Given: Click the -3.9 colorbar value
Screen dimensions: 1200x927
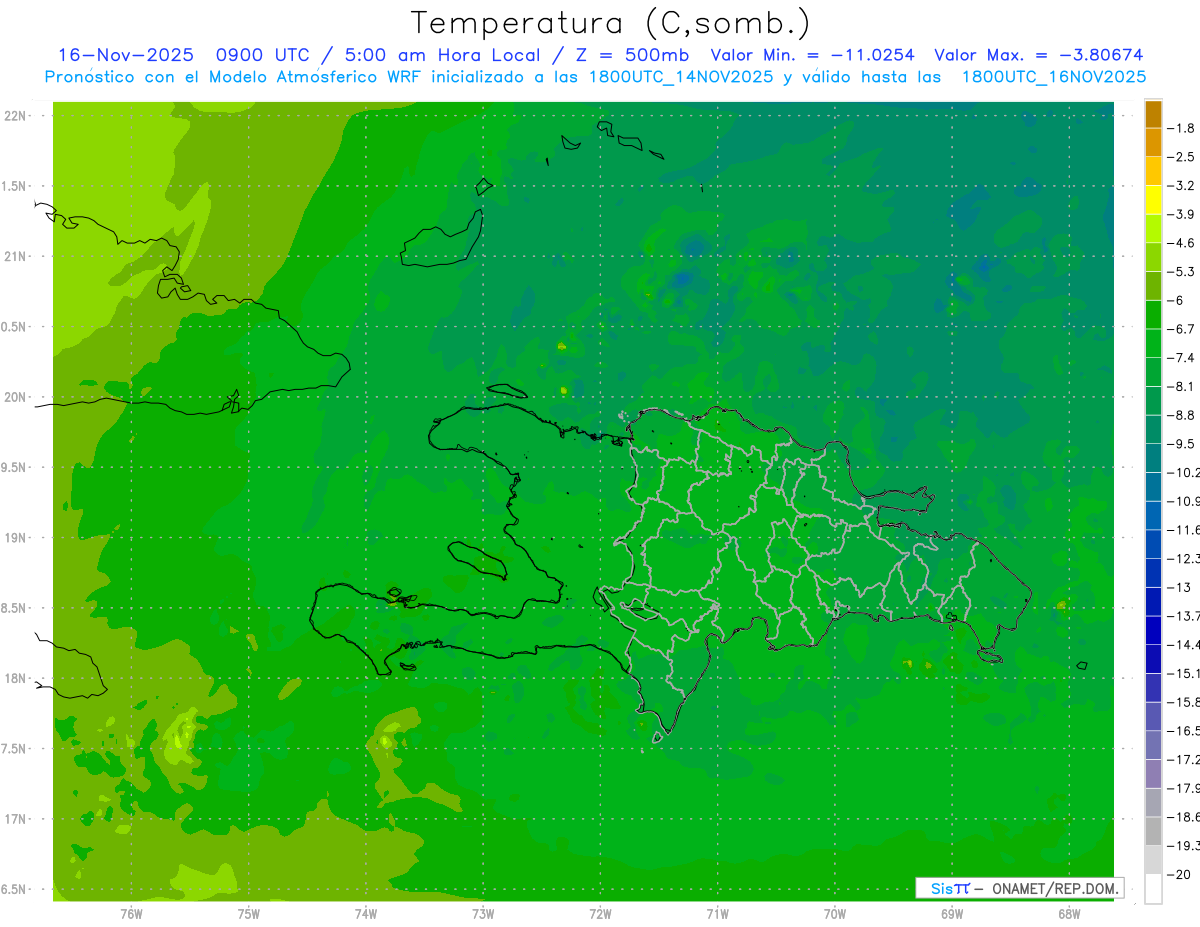Looking at the screenshot, I should coord(1181,215).
